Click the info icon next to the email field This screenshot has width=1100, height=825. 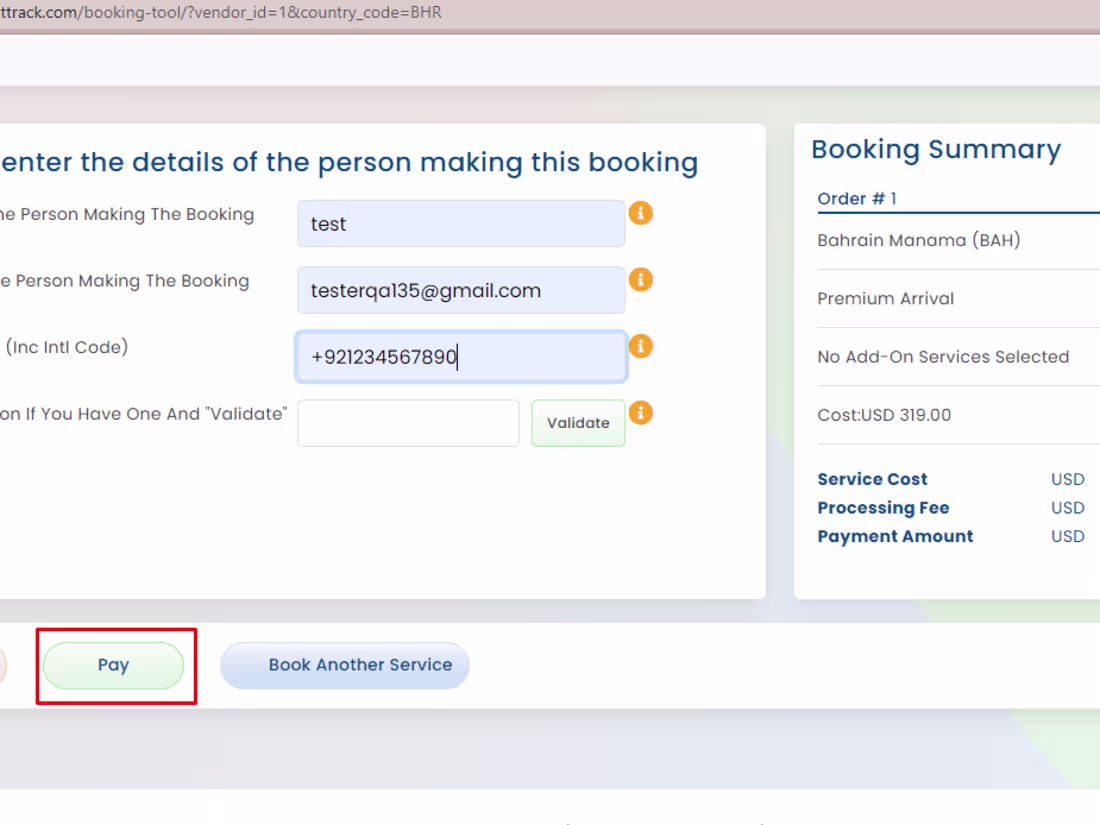click(640, 279)
